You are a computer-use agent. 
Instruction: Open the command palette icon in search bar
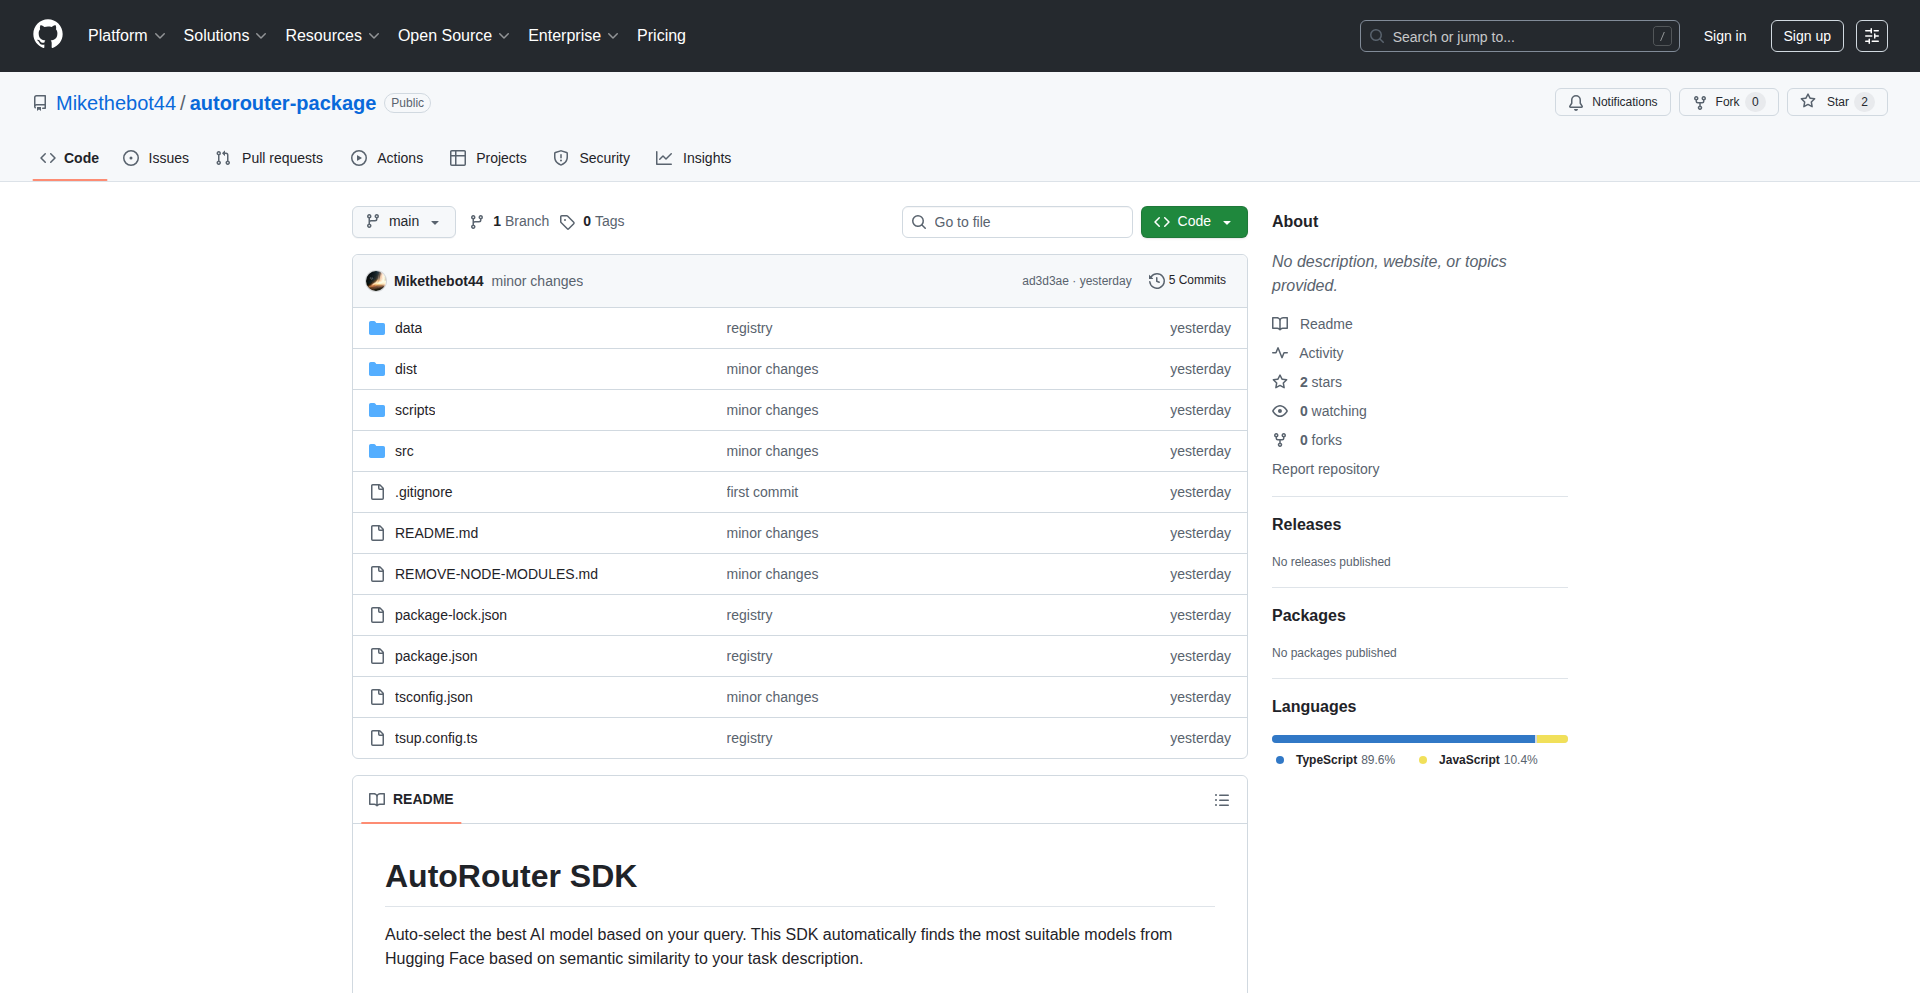1663,36
